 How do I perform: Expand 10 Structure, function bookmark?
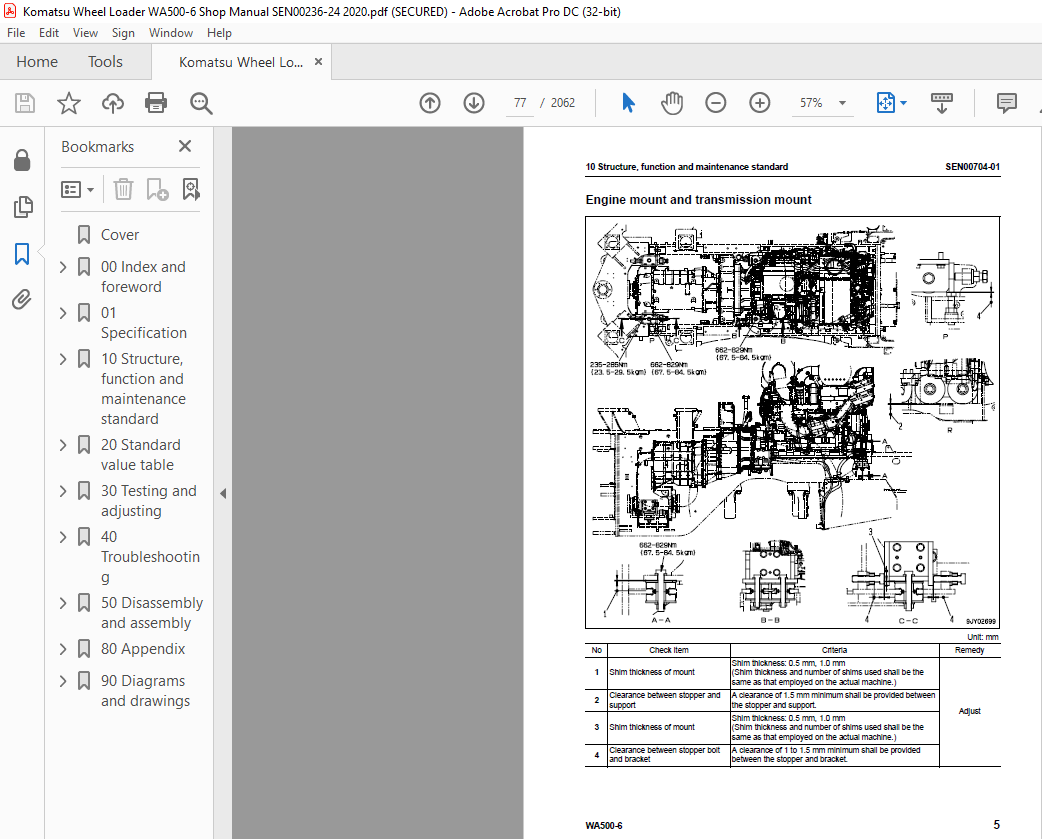click(63, 359)
